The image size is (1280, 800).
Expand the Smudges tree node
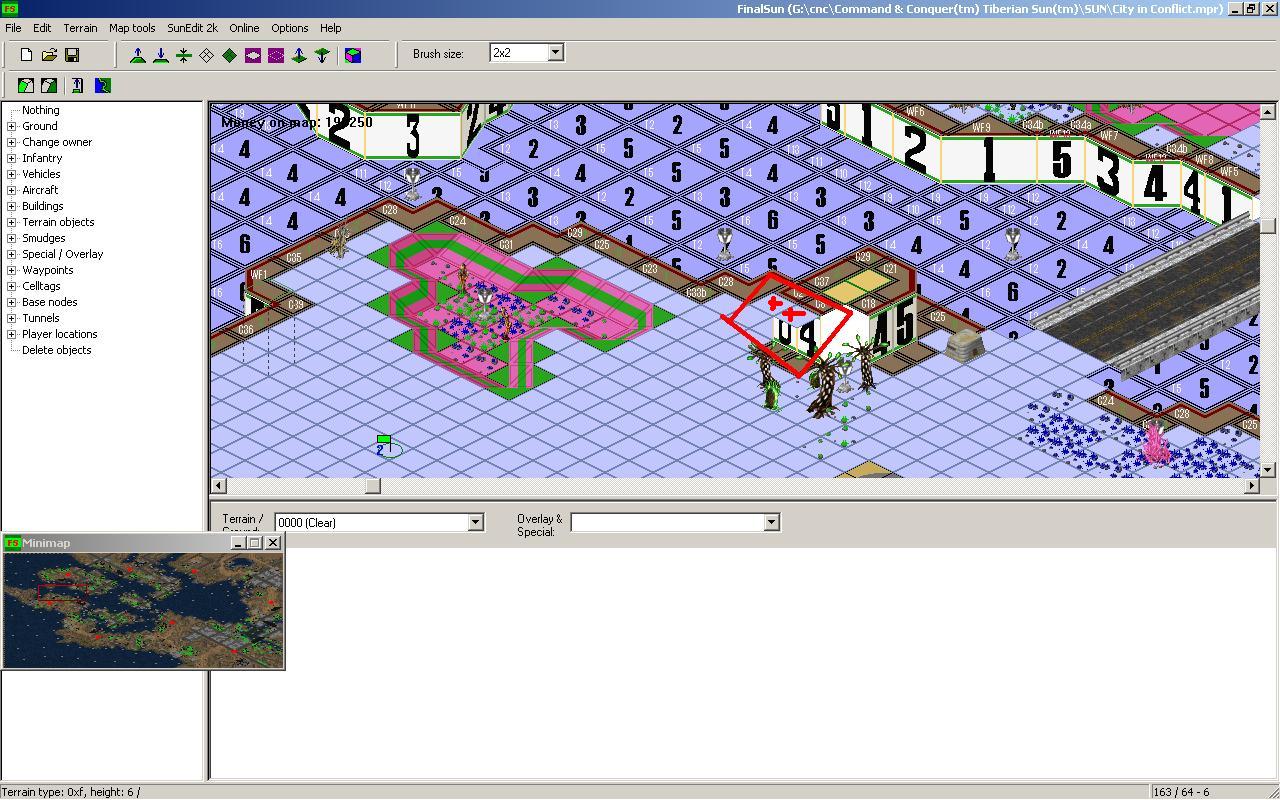click(12, 238)
